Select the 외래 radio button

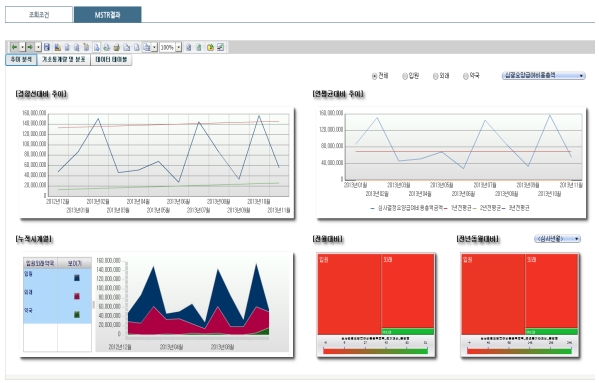435,76
